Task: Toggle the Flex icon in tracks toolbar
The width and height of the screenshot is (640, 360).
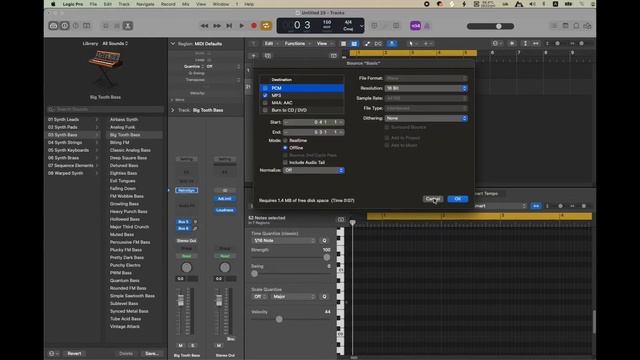Action: tap(378, 44)
